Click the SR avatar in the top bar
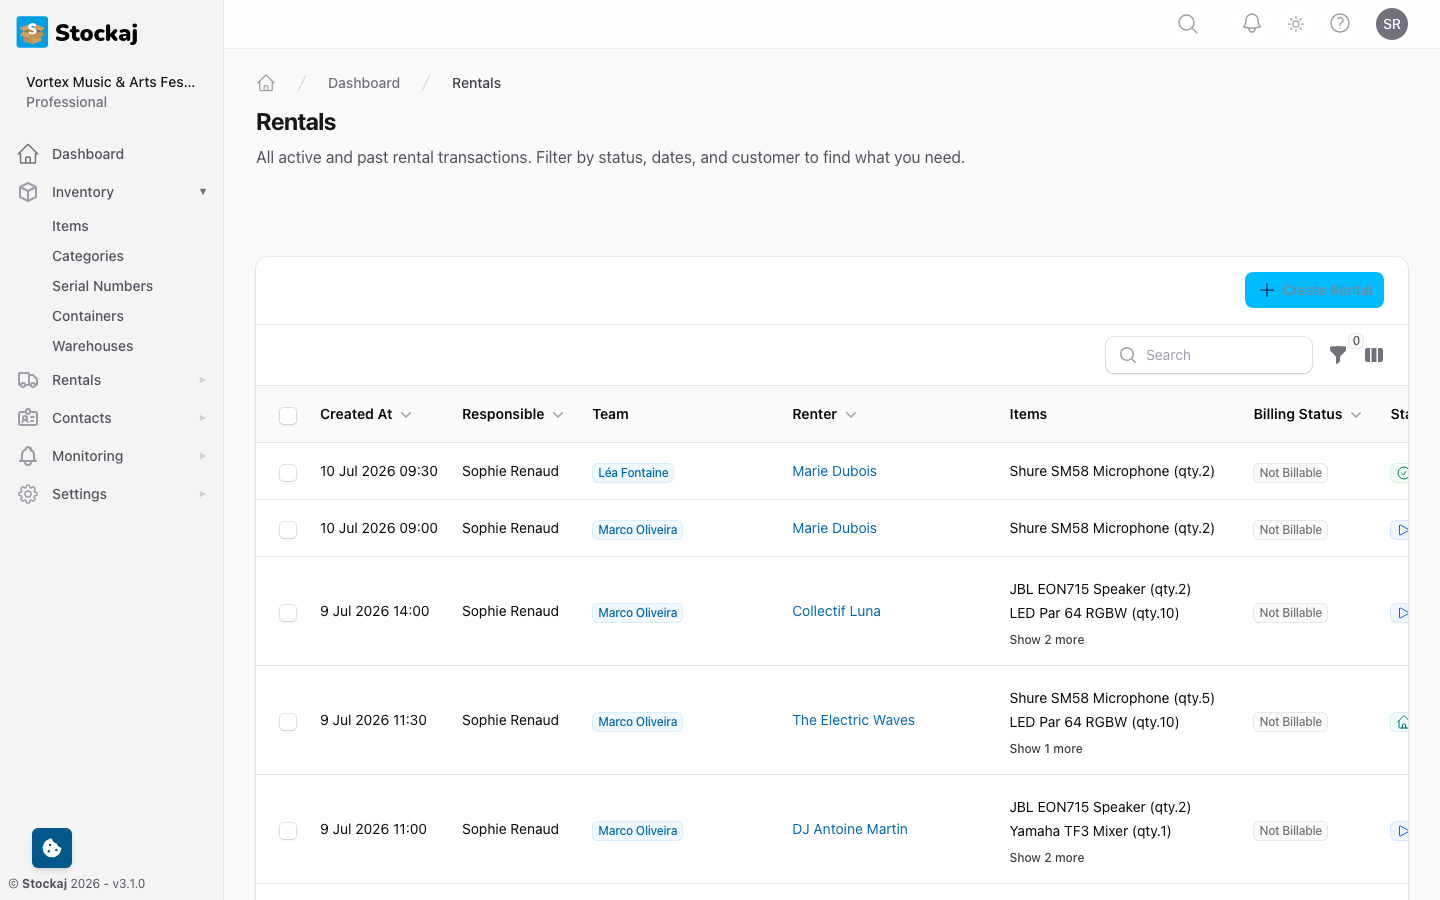1440x900 pixels. 1392,23
